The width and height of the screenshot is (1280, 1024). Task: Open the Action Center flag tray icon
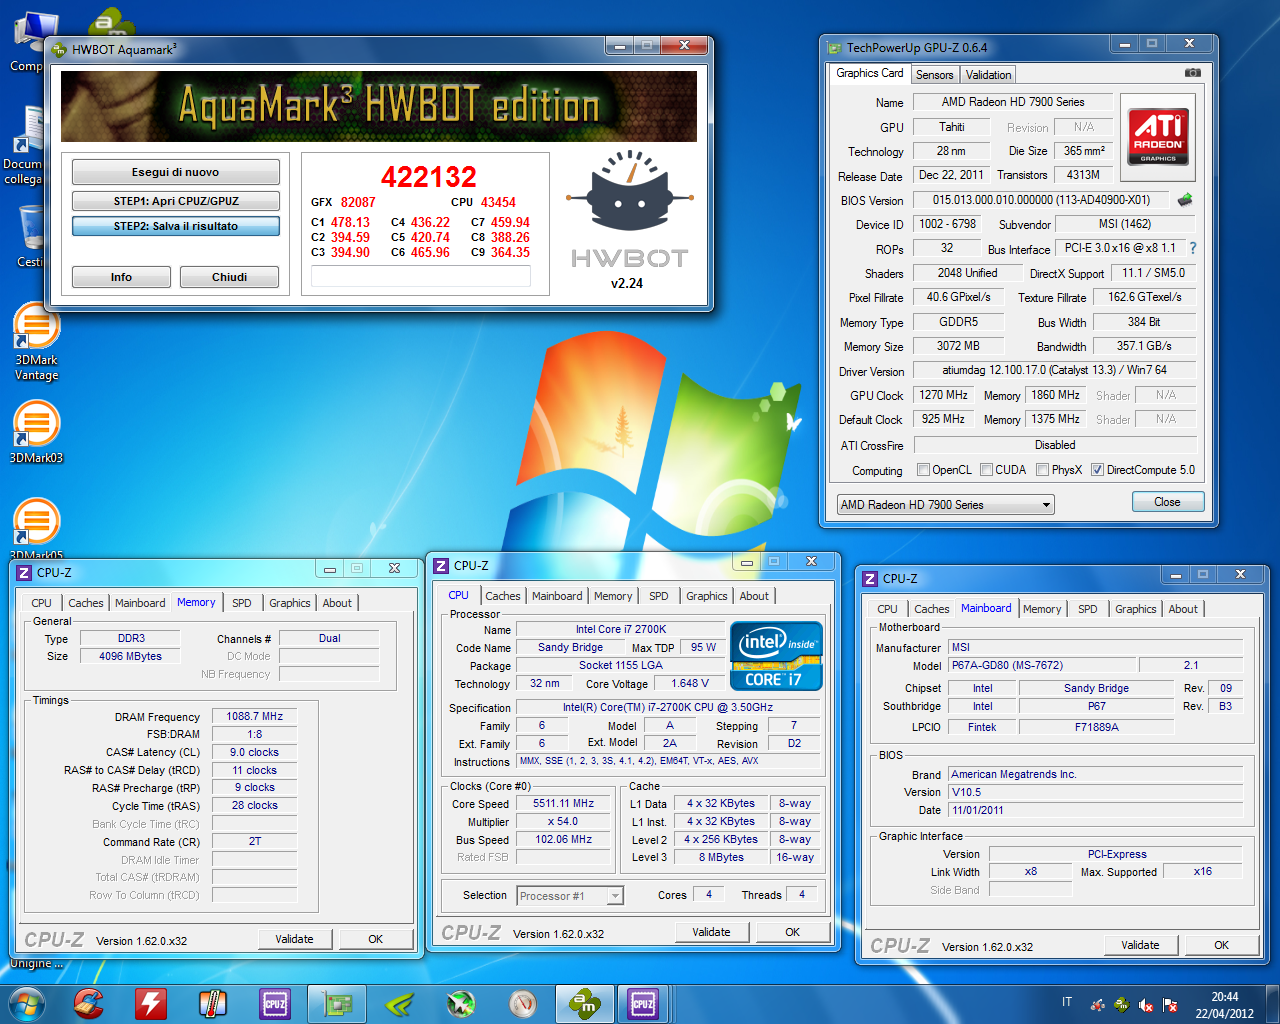coord(1170,1004)
